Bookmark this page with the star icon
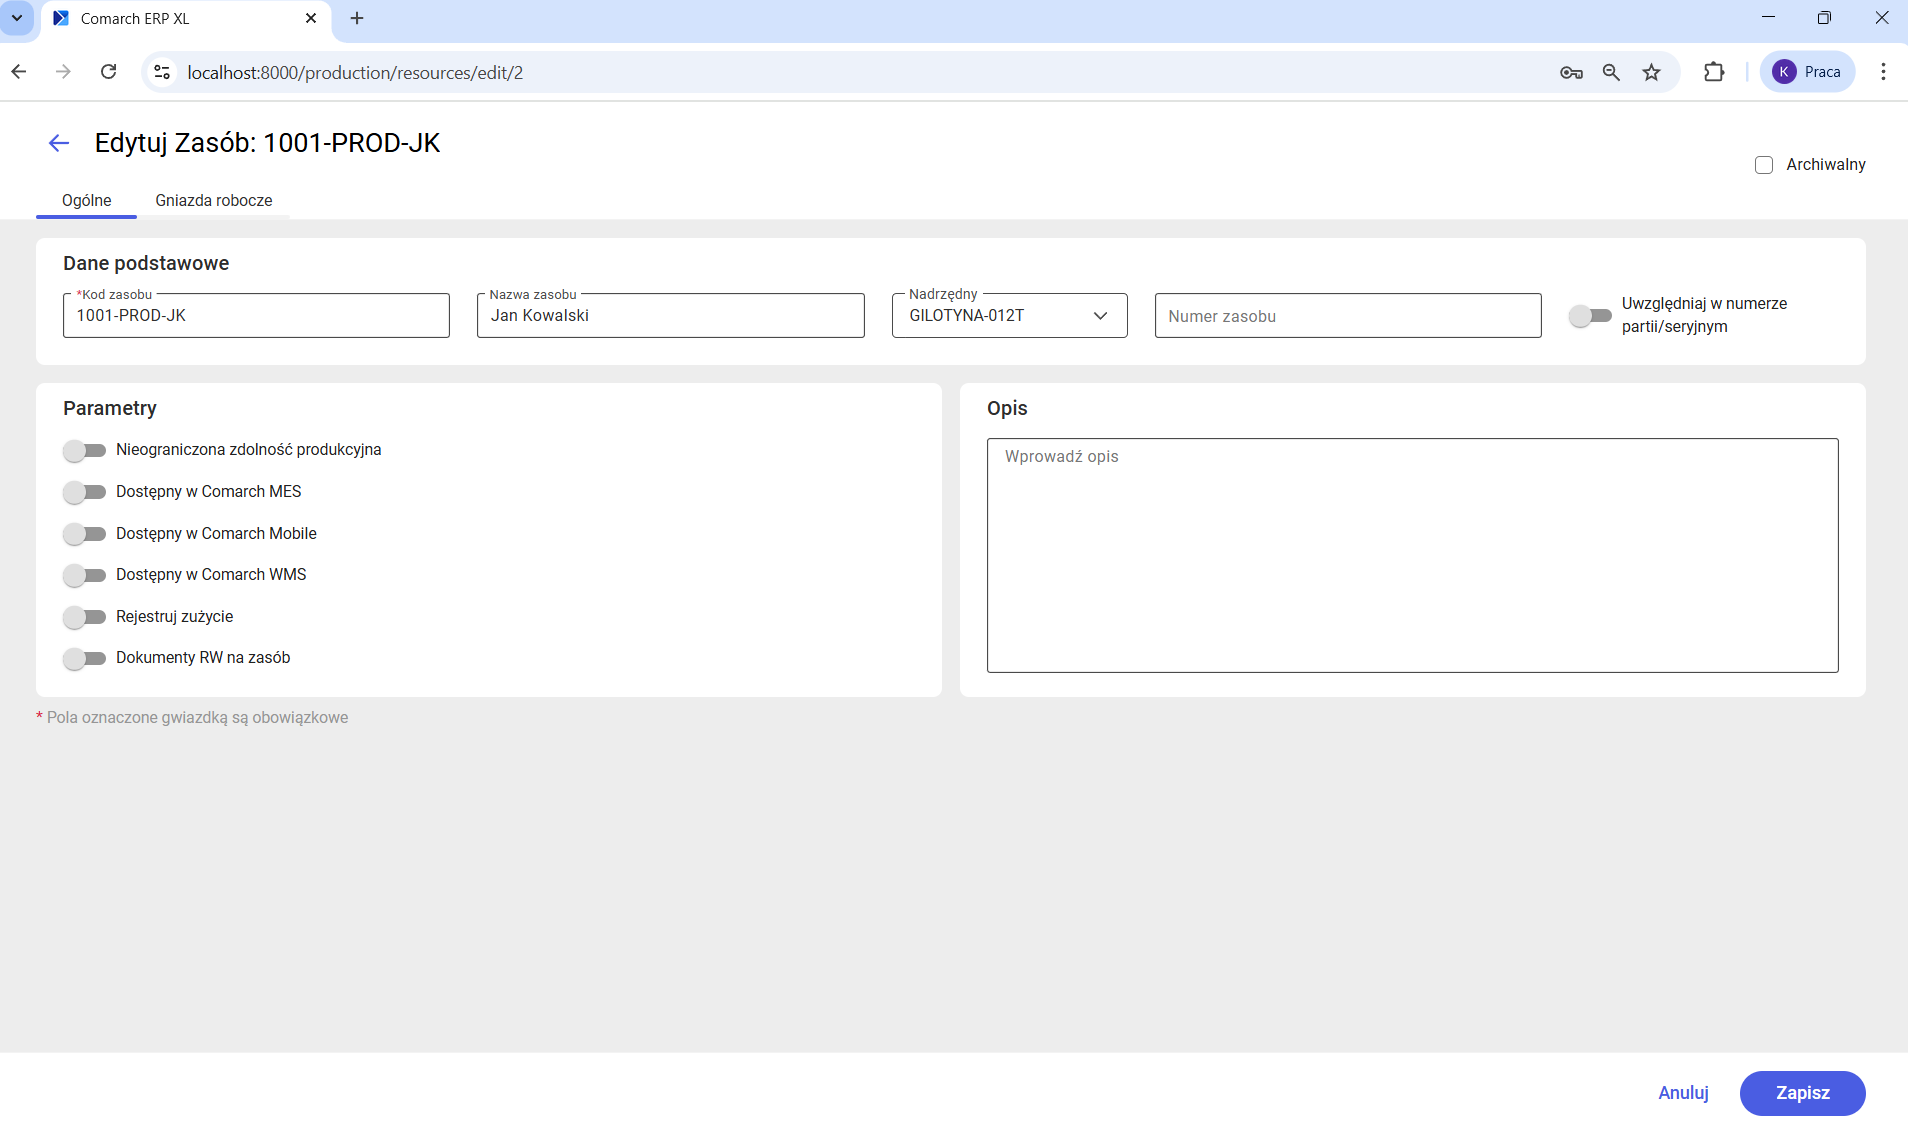1908x1127 pixels. click(1651, 72)
